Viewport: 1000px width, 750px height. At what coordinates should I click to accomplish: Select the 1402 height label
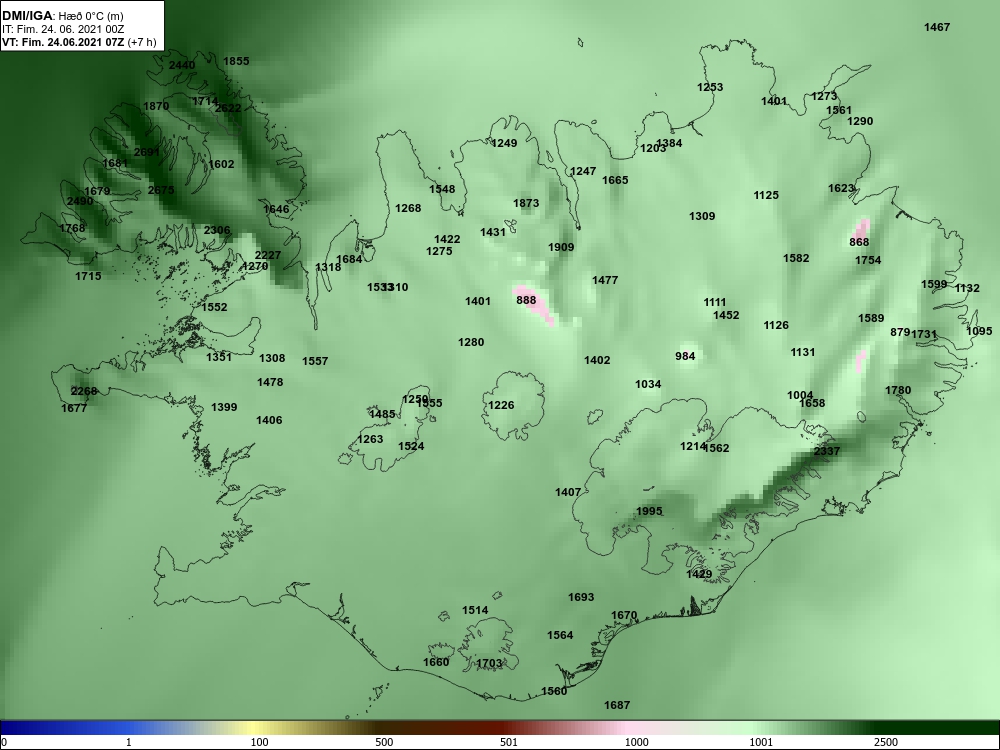point(597,360)
